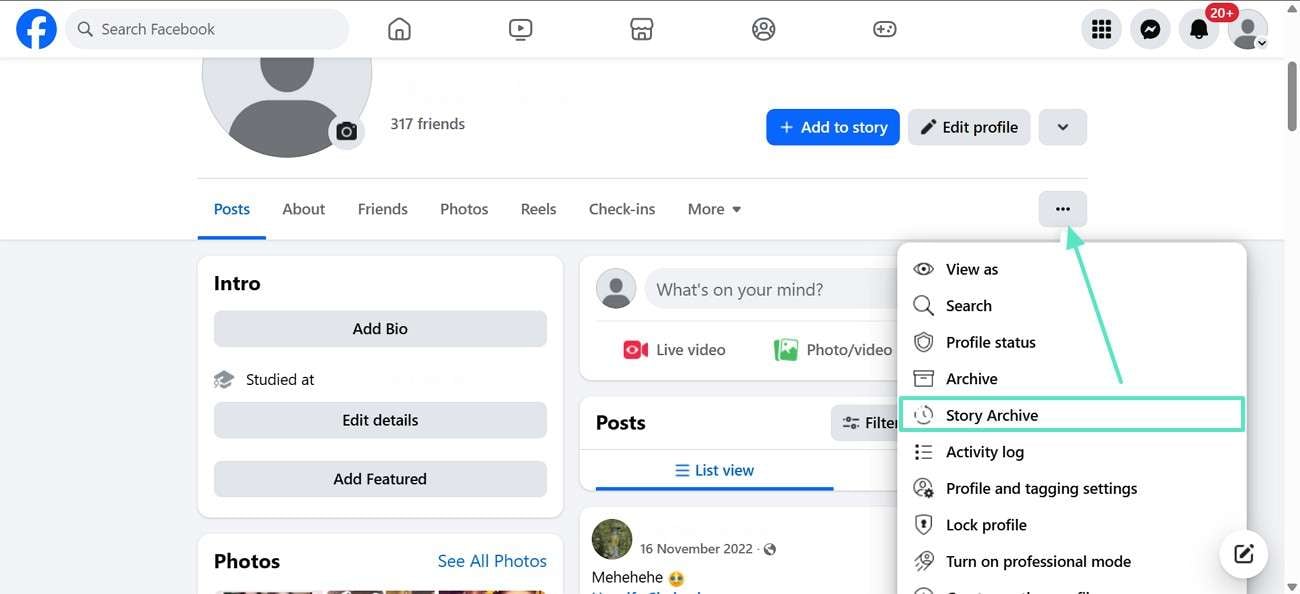
Task: Click the three-dot profile options button
Action: coord(1062,209)
